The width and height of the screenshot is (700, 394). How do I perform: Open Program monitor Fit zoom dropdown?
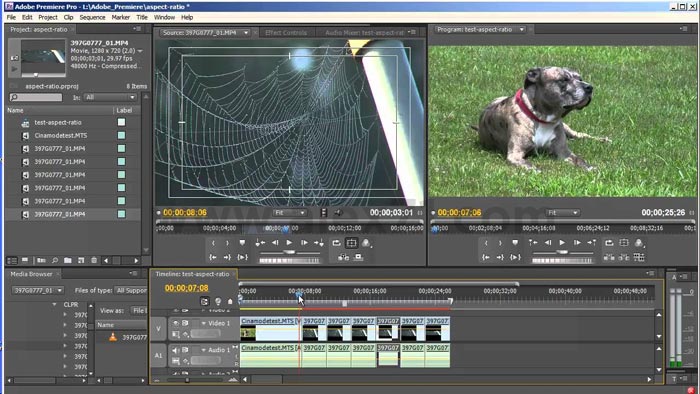562,213
